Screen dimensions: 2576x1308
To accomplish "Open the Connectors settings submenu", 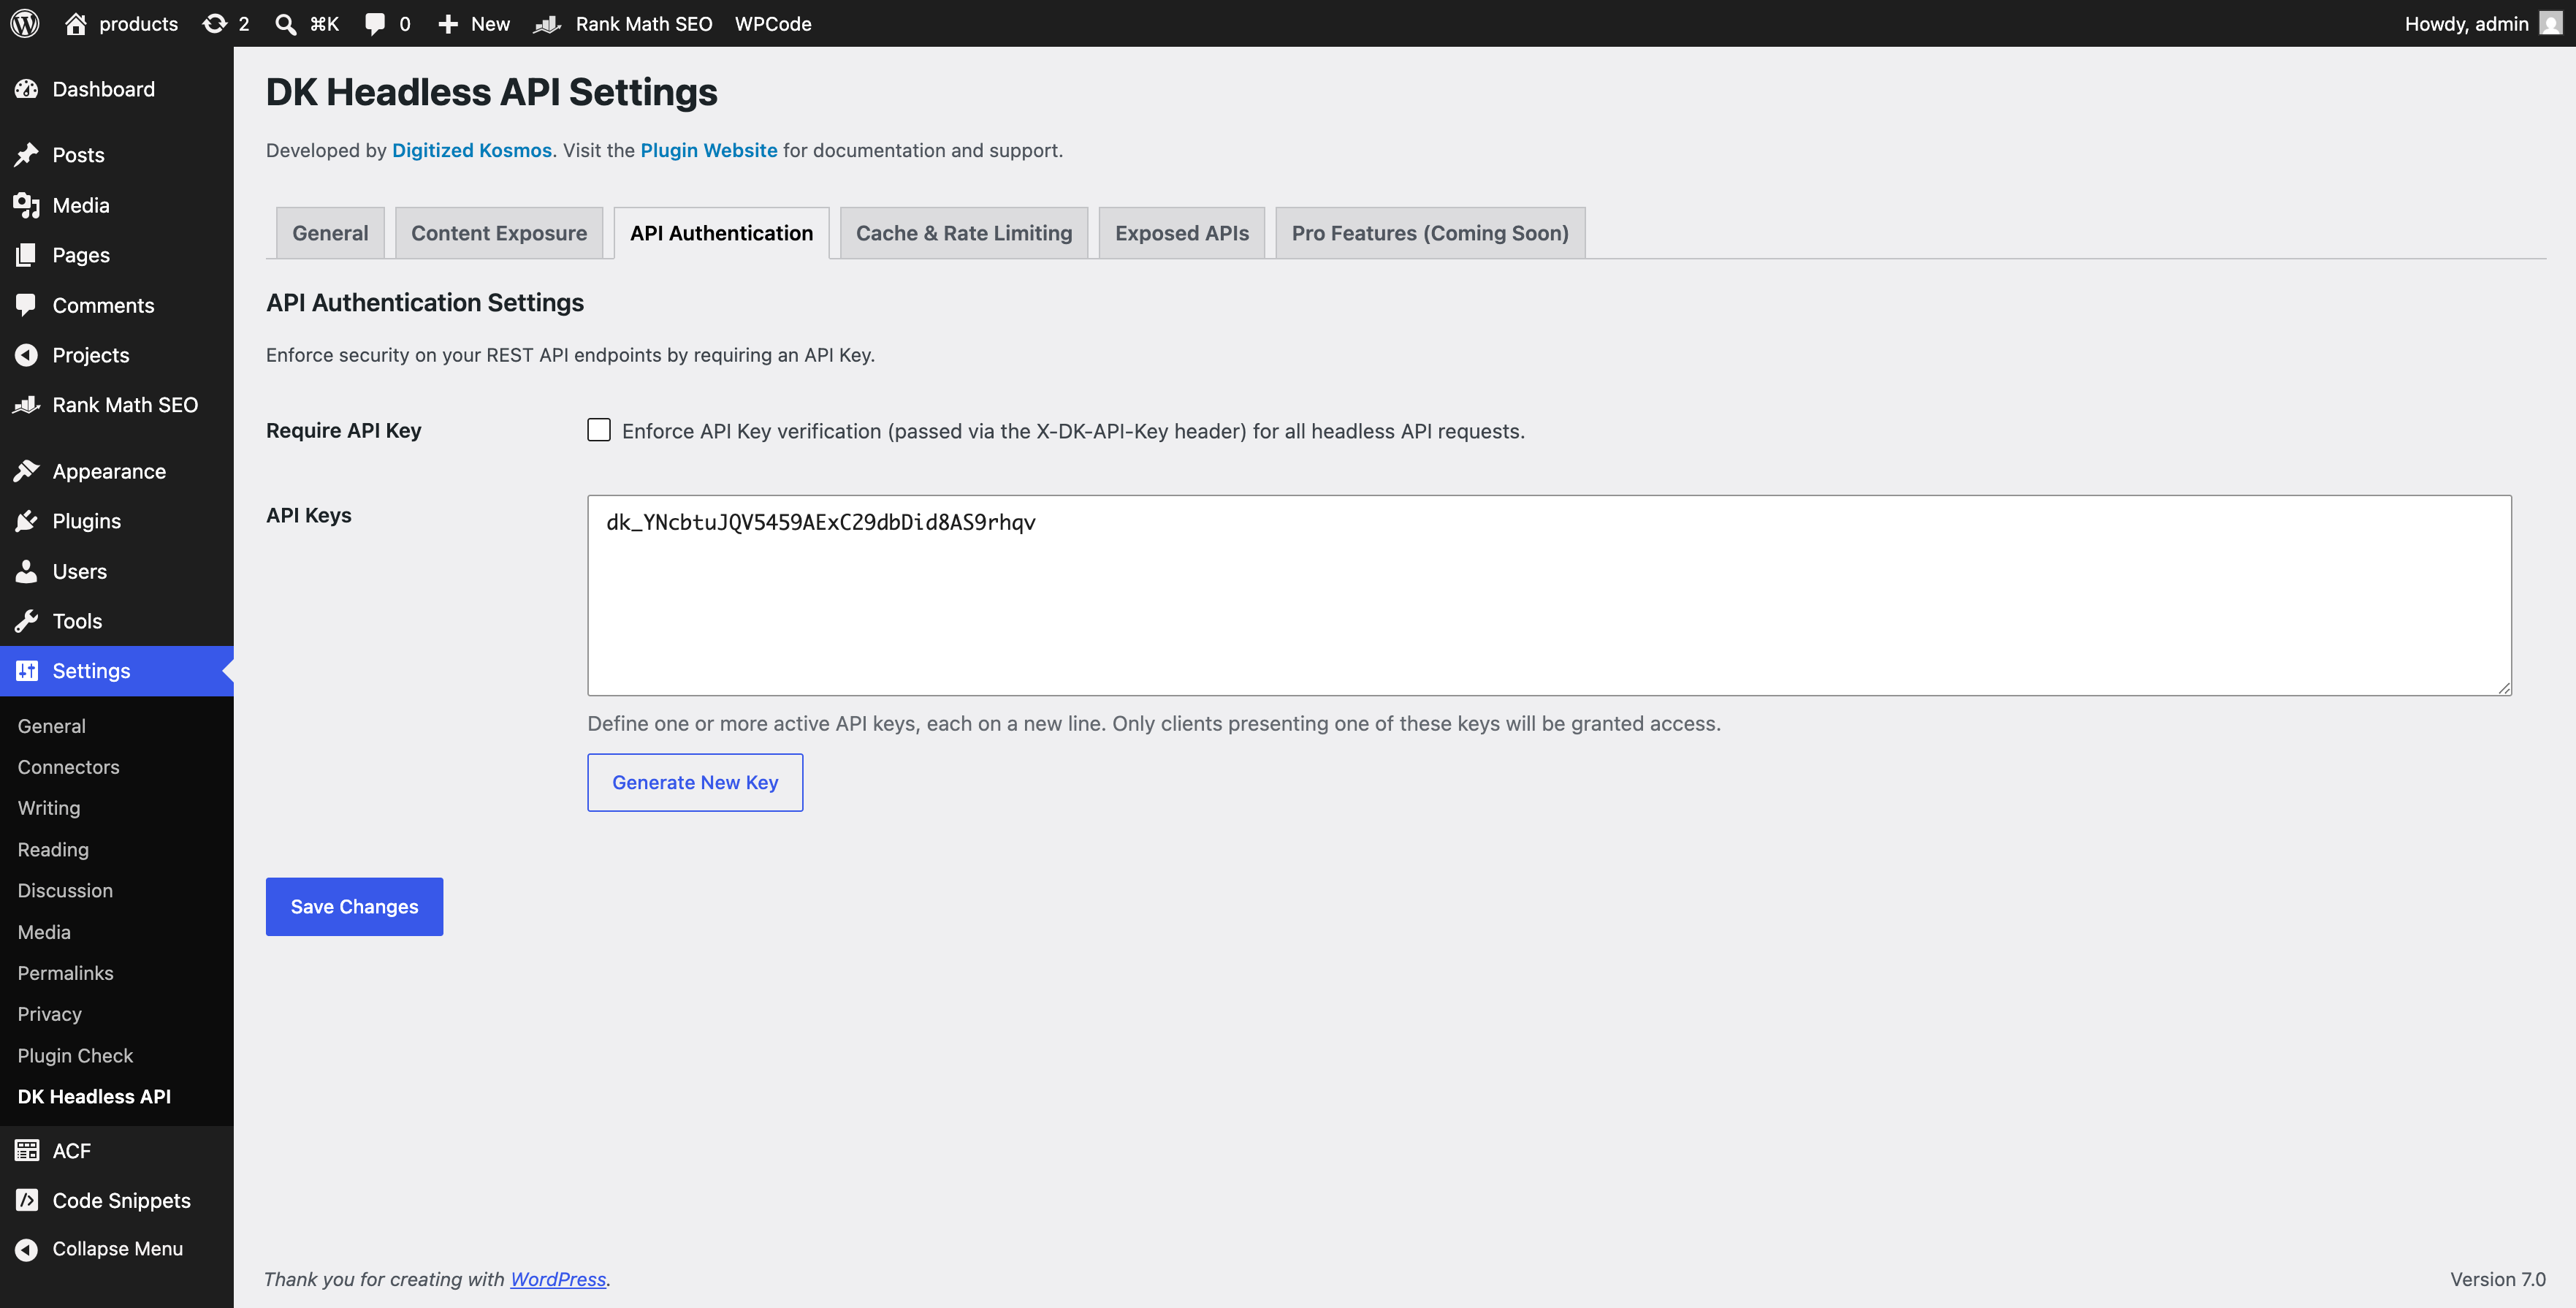I will click(x=68, y=767).
